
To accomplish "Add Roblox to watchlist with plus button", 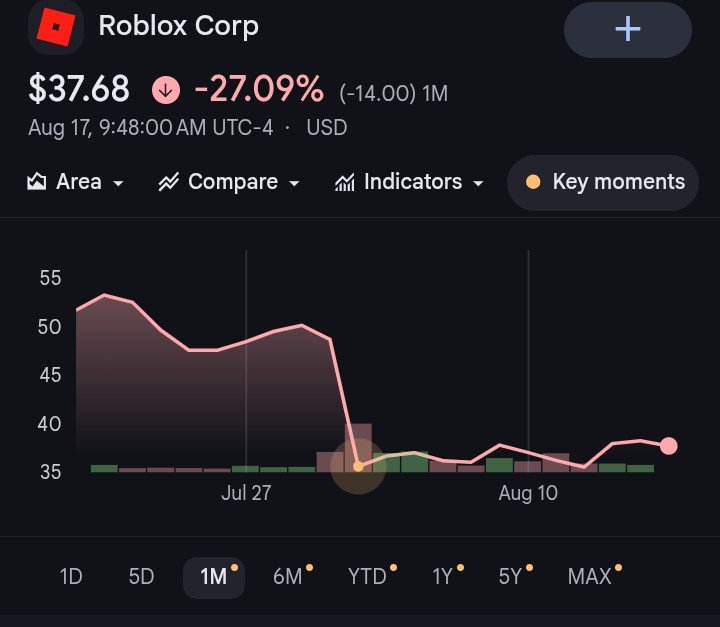I will click(628, 29).
